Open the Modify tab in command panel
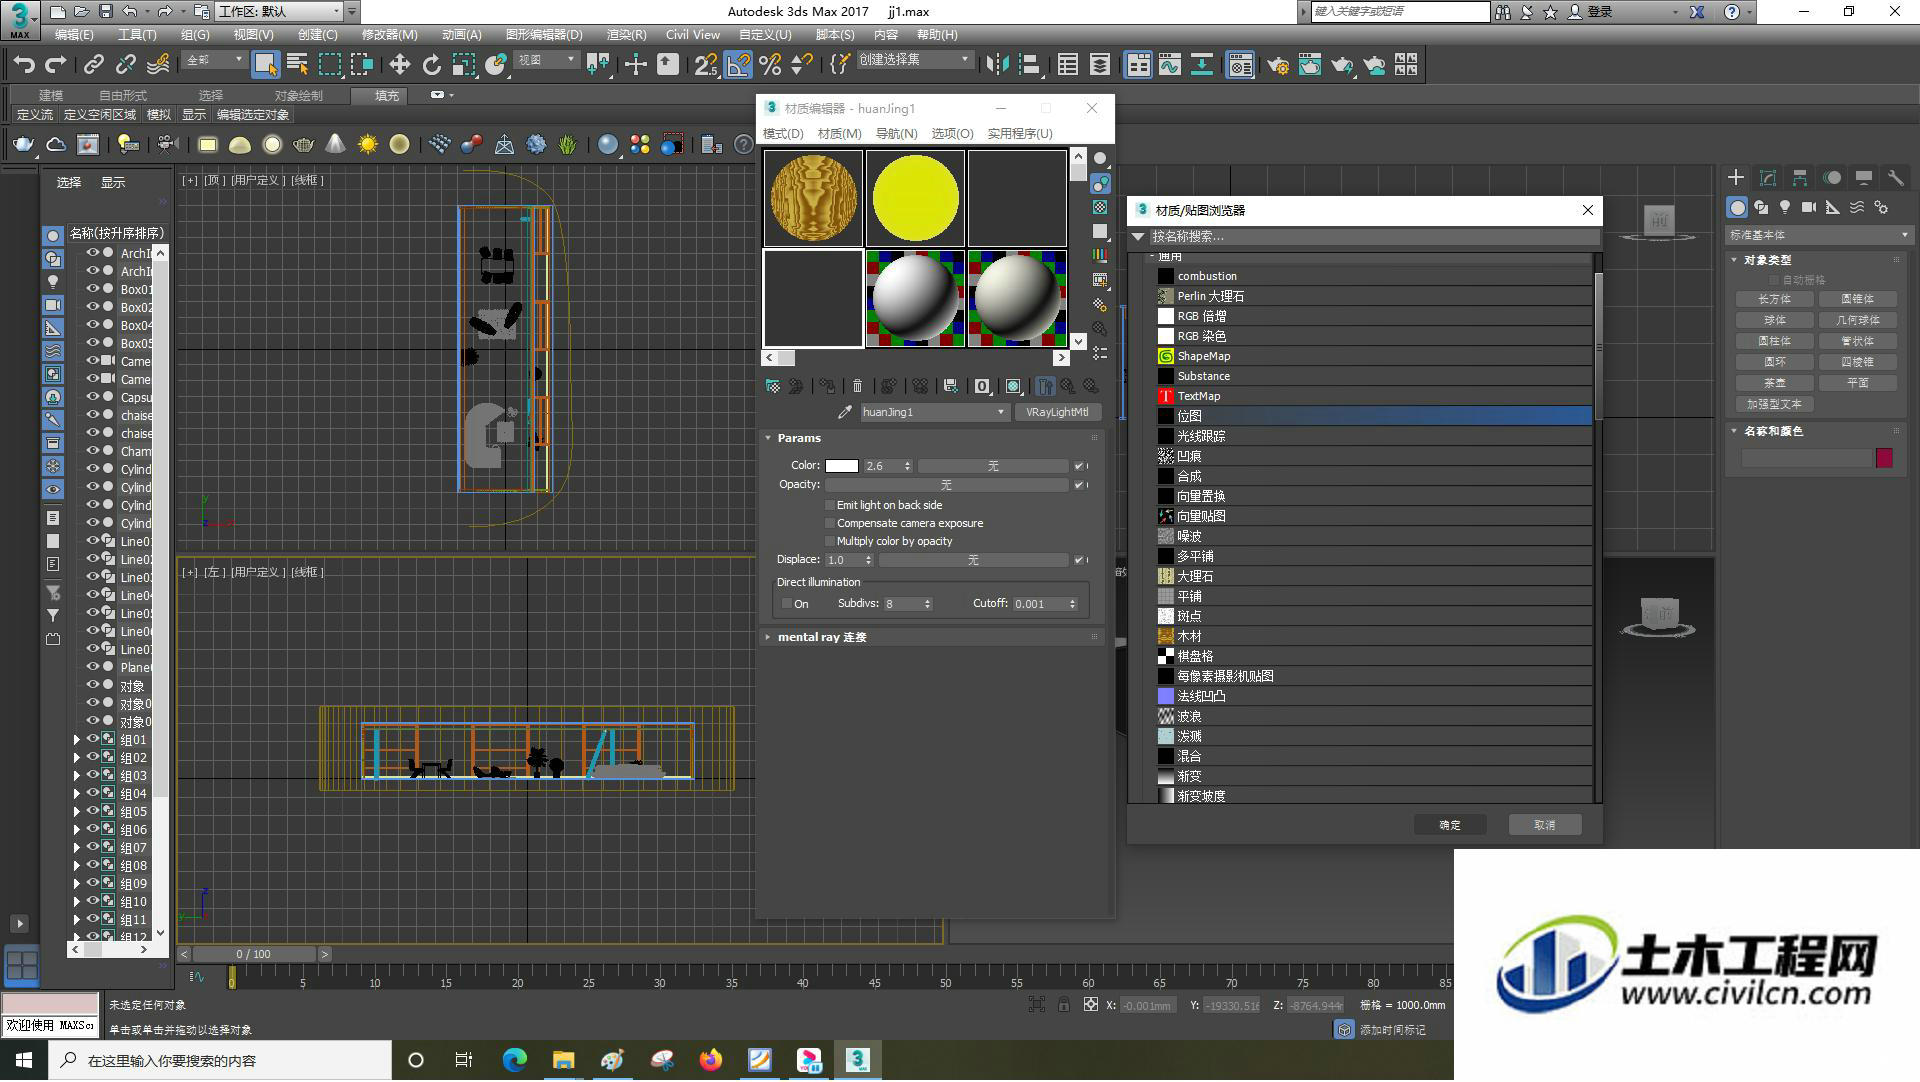The height and width of the screenshot is (1082, 1920). 1768,178
